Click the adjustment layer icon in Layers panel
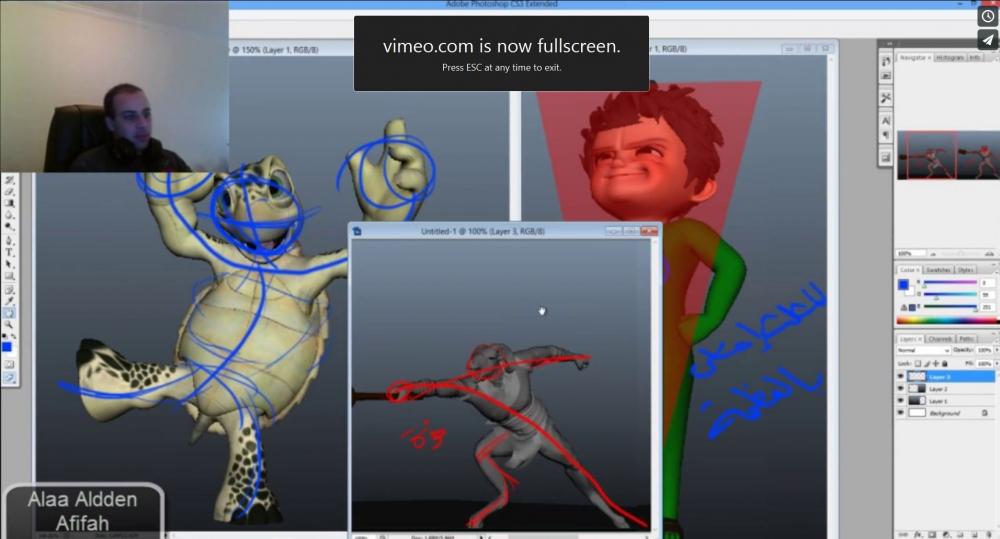The width and height of the screenshot is (1000, 539). click(947, 535)
